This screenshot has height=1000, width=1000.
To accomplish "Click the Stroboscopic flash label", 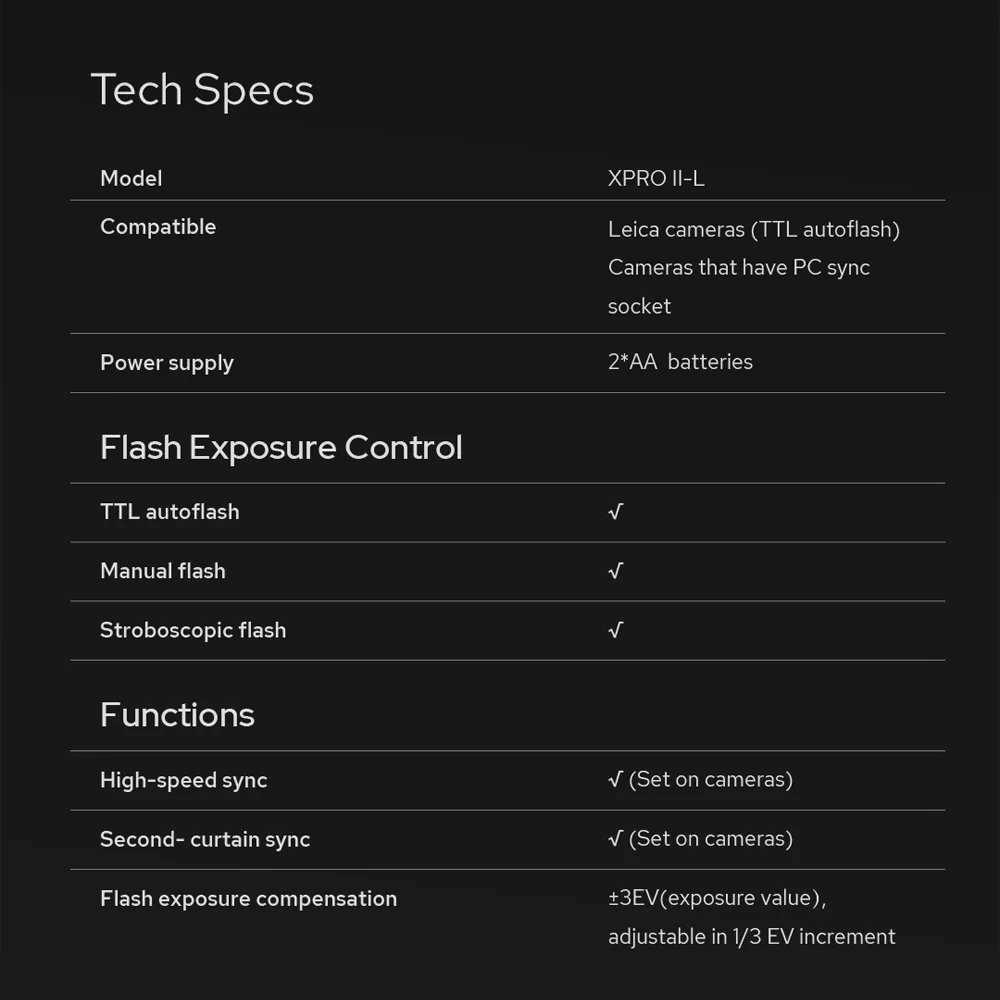I will coord(193,630).
